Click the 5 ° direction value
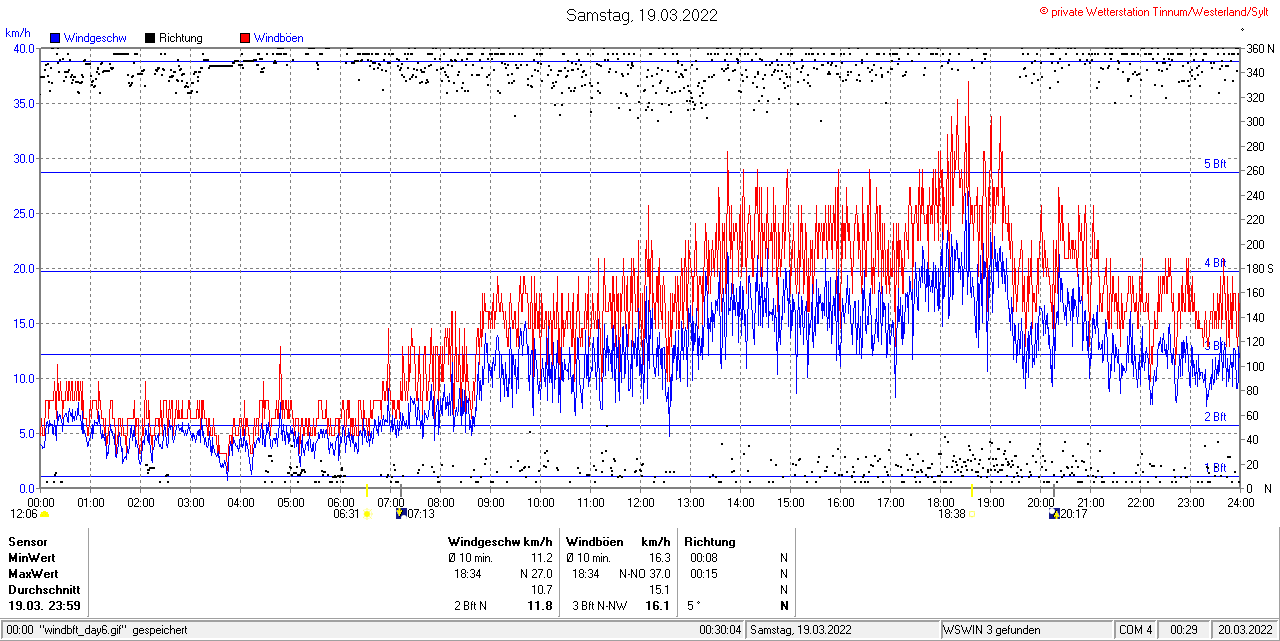This screenshot has width=1280, height=641. tap(694, 606)
